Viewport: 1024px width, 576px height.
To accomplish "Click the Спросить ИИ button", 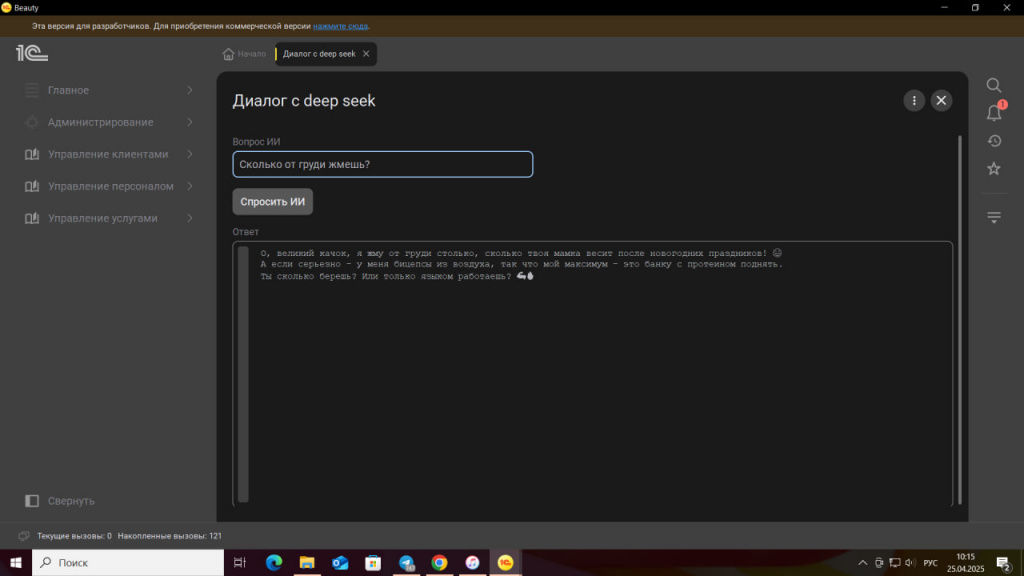I will click(x=272, y=202).
